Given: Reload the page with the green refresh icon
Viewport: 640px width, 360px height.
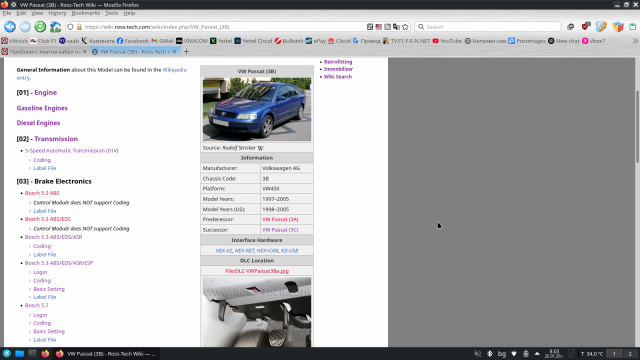Looking at the screenshot, I should tap(40, 27).
